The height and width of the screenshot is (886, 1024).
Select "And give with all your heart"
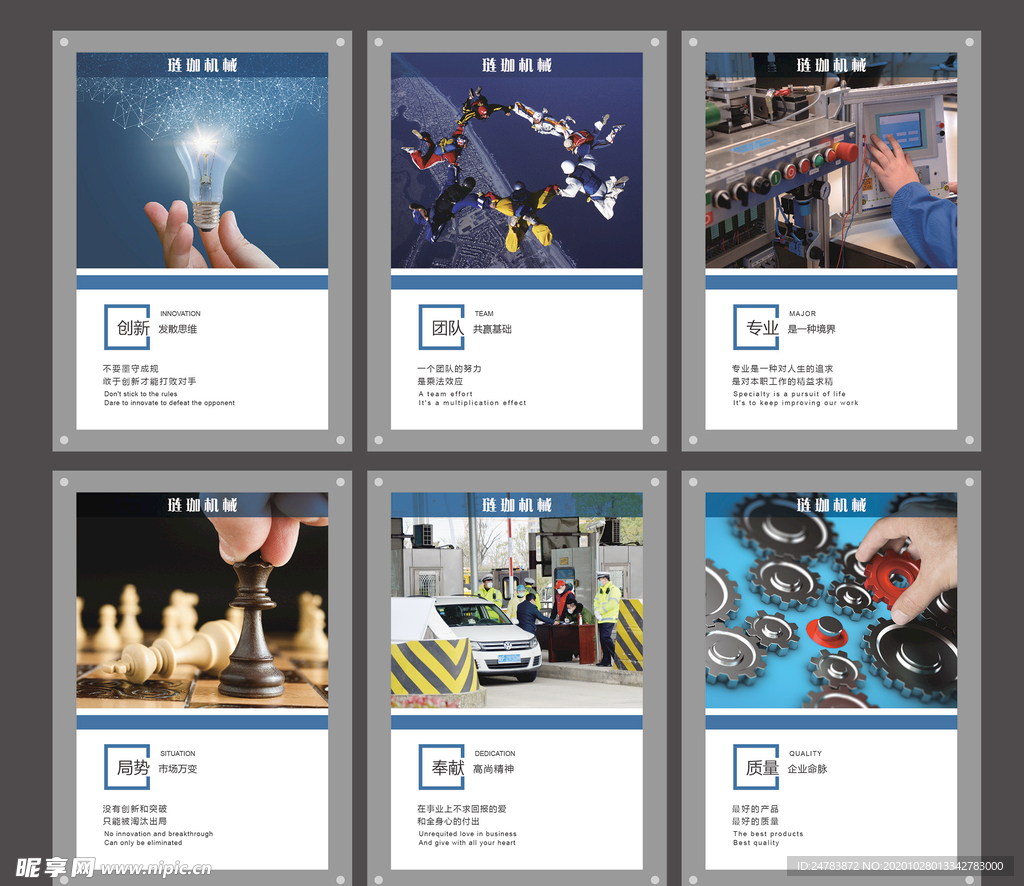[x=467, y=843]
